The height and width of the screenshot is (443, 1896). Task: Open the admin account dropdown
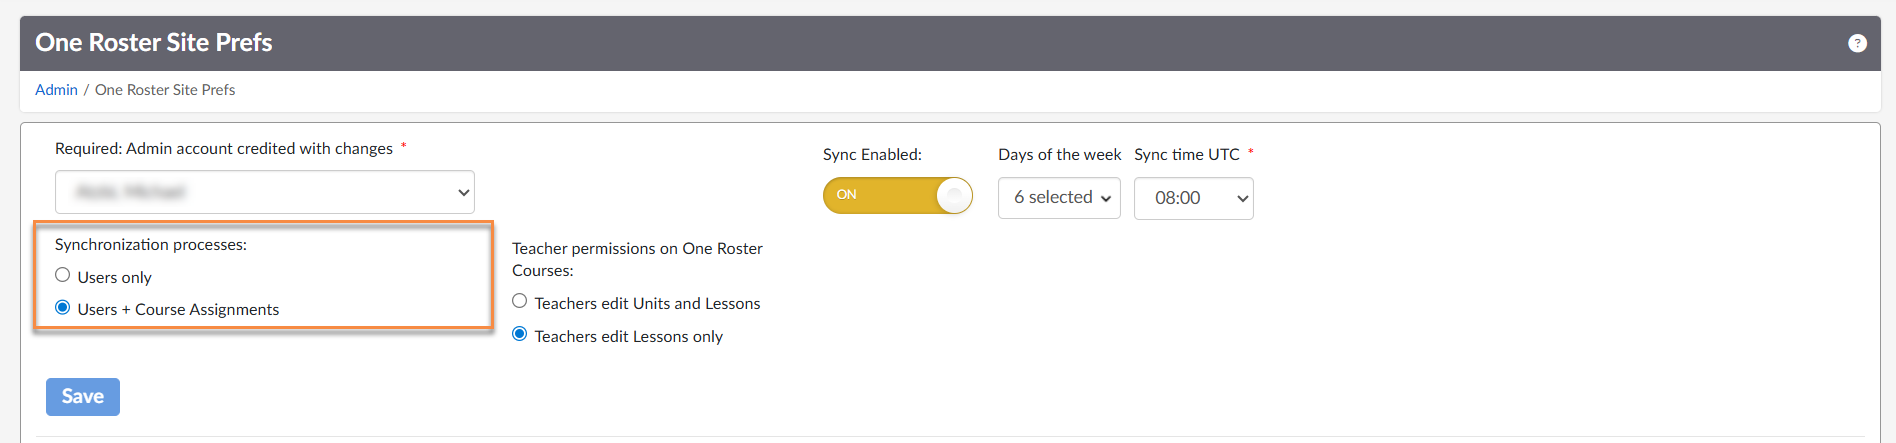(265, 192)
